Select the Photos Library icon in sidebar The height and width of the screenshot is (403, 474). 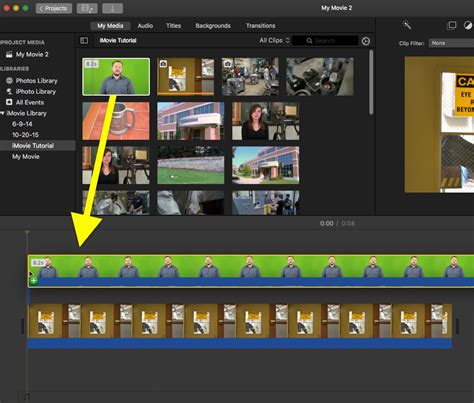(9, 80)
